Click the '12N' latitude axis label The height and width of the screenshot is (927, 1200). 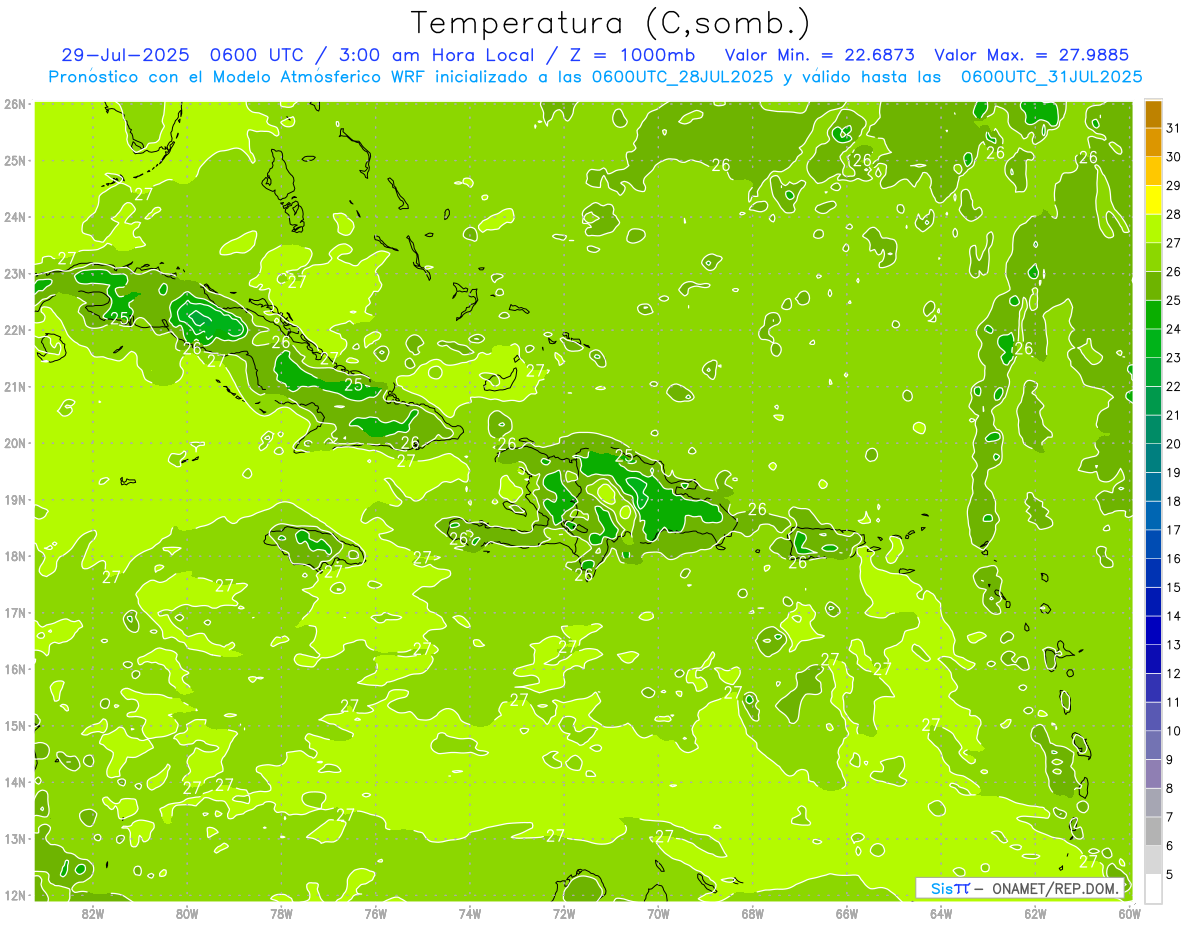pyautogui.click(x=14, y=895)
